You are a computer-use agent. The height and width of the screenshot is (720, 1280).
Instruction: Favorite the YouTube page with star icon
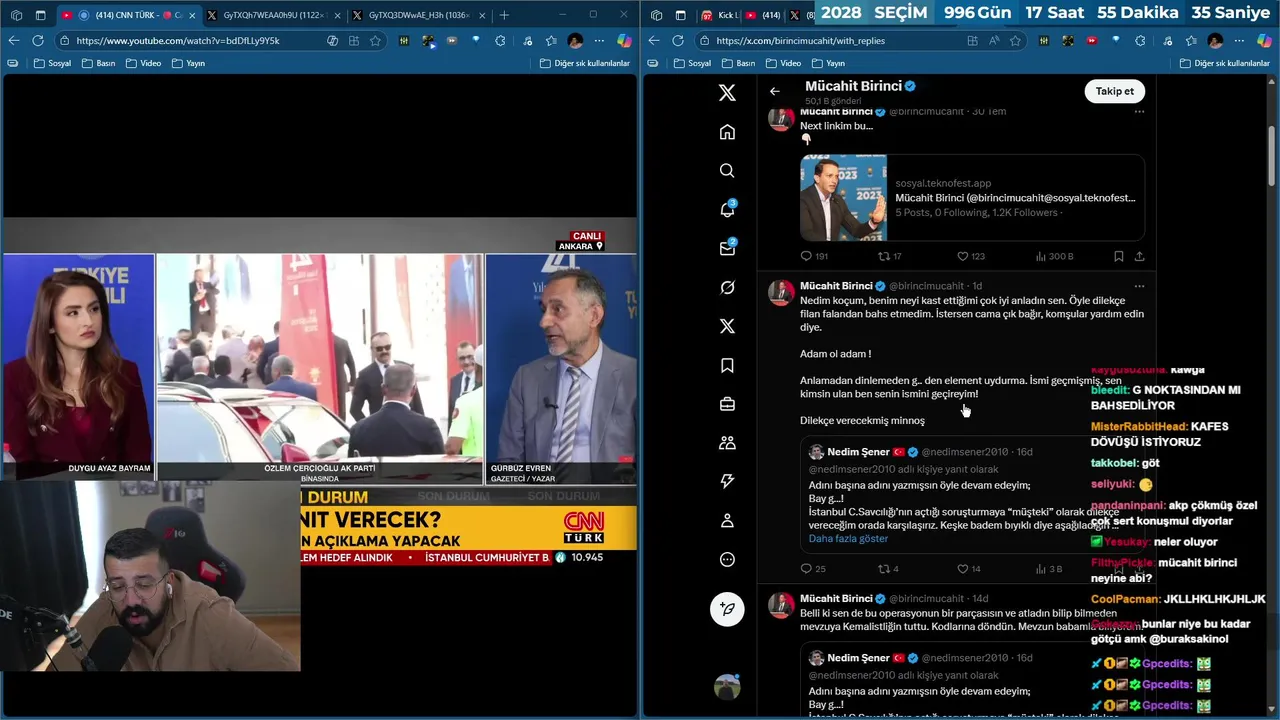[375, 41]
